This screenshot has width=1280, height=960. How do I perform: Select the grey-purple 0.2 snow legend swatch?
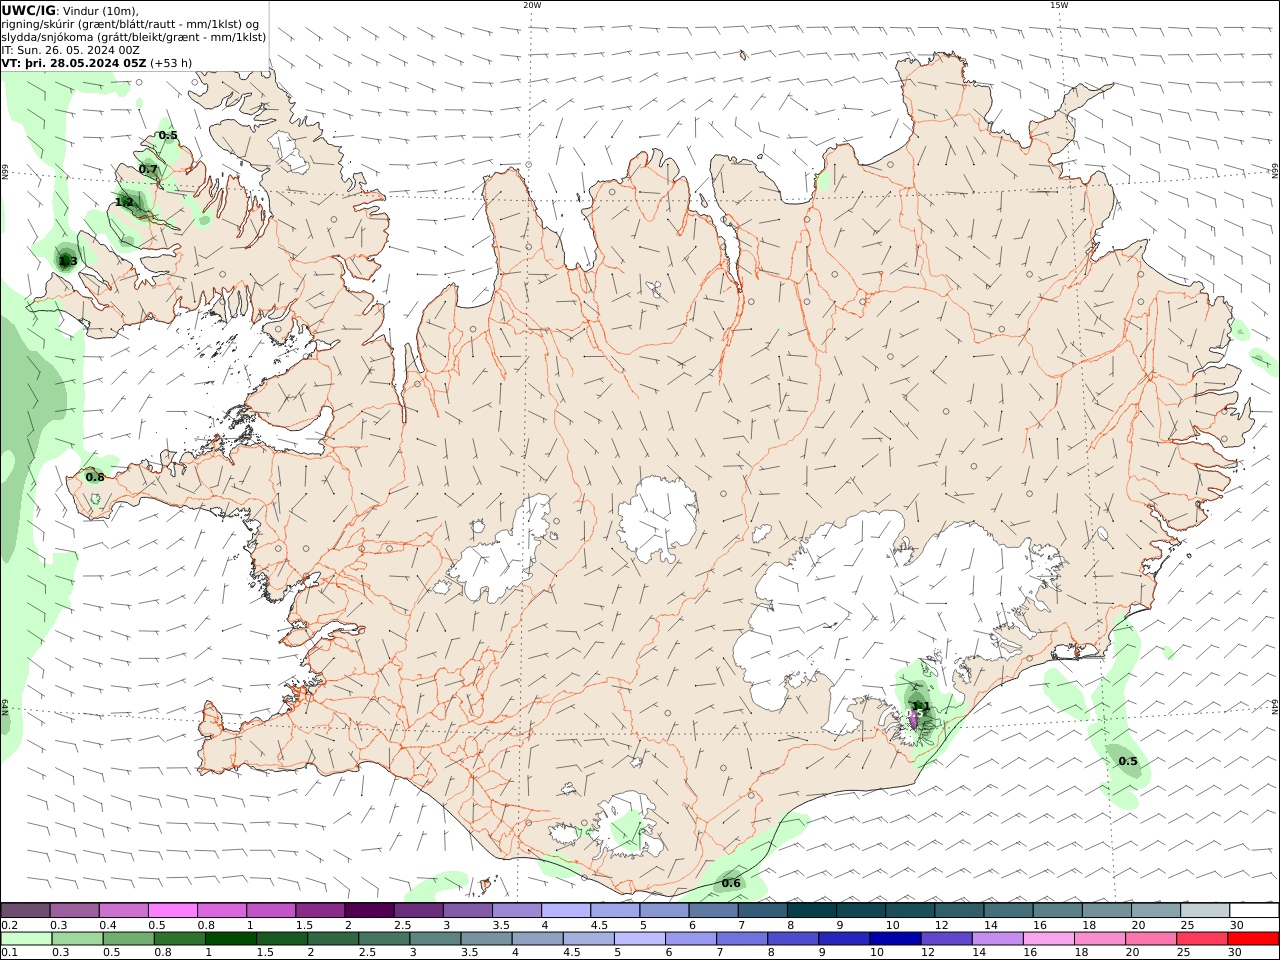click(25, 911)
